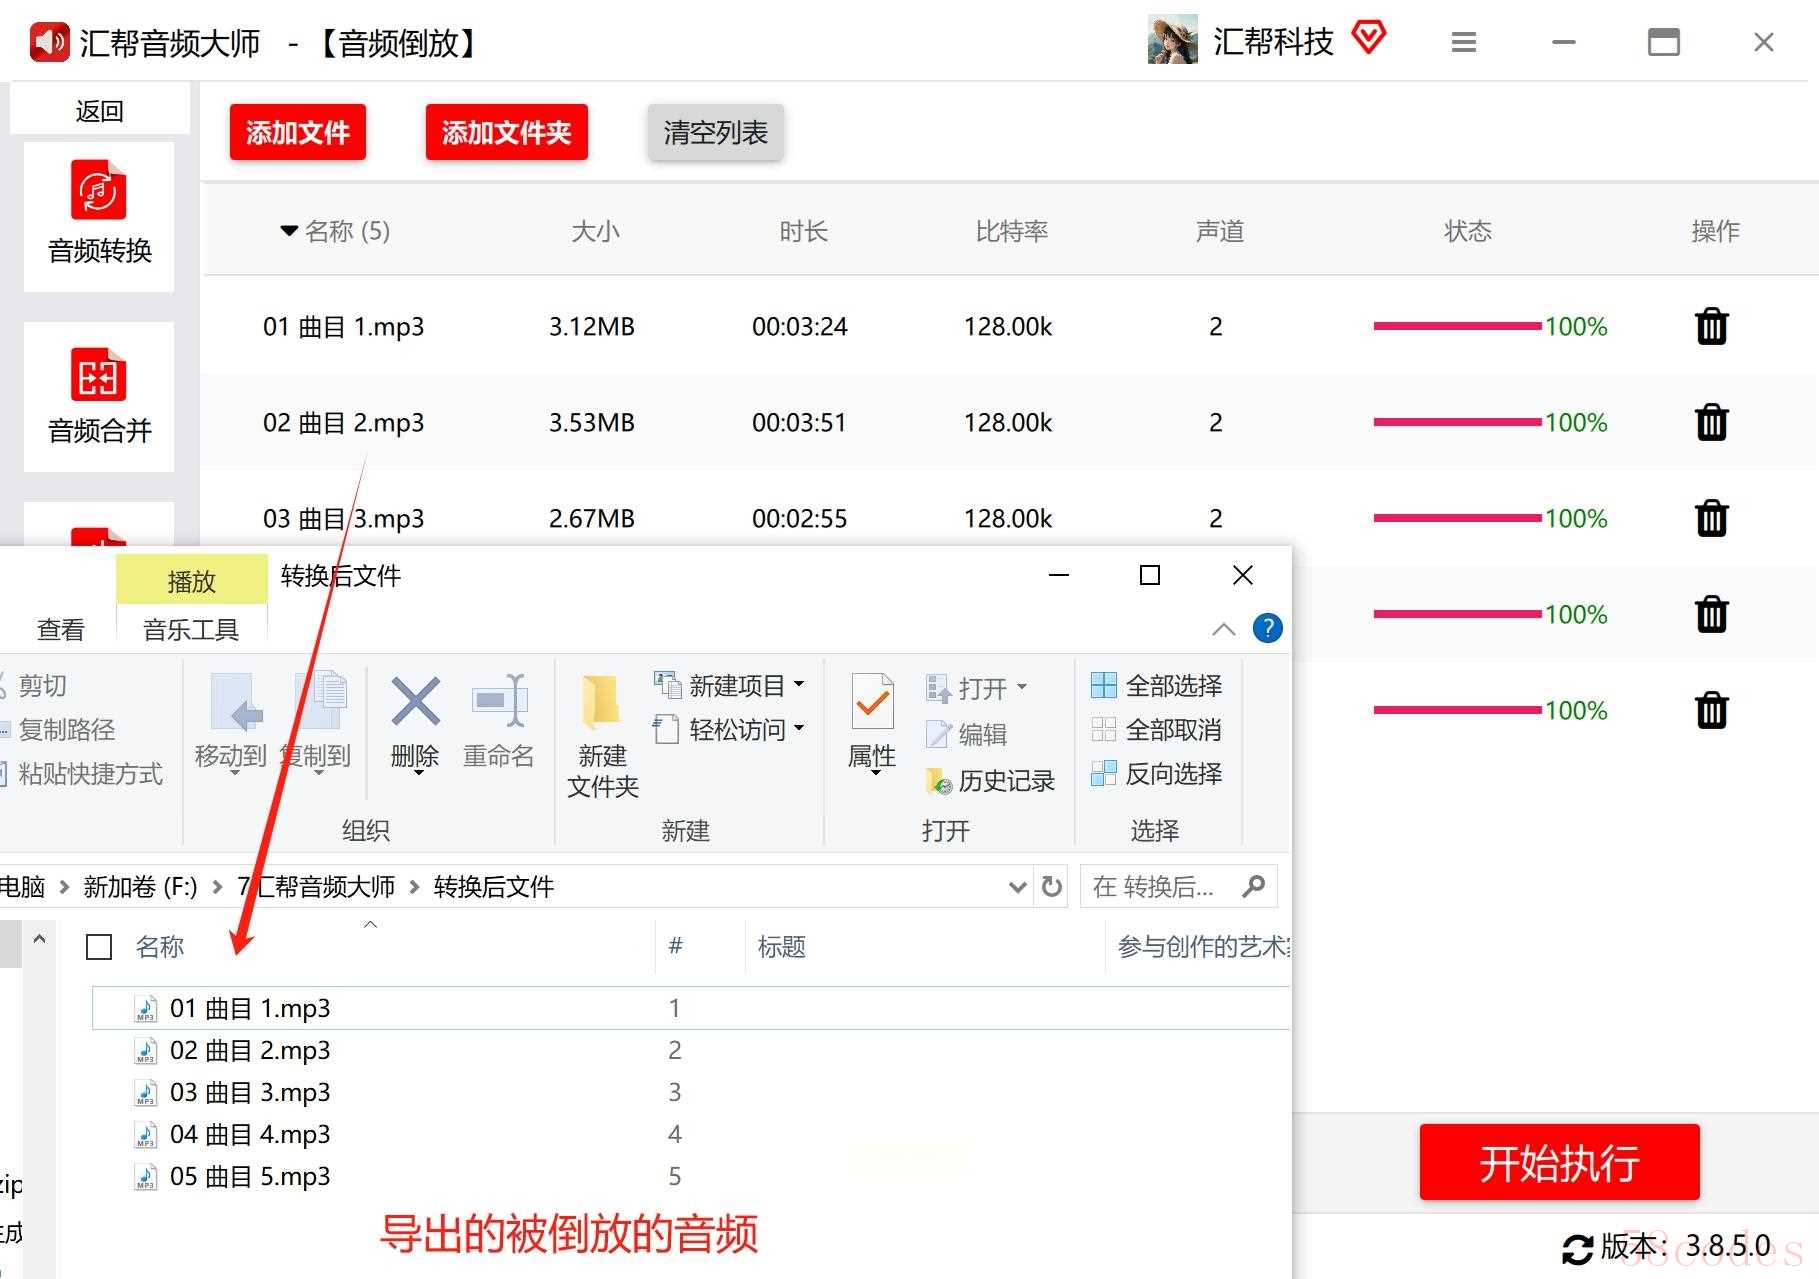The width and height of the screenshot is (1819, 1279).
Task: Open file 属性 properties icon
Action: 872,704
